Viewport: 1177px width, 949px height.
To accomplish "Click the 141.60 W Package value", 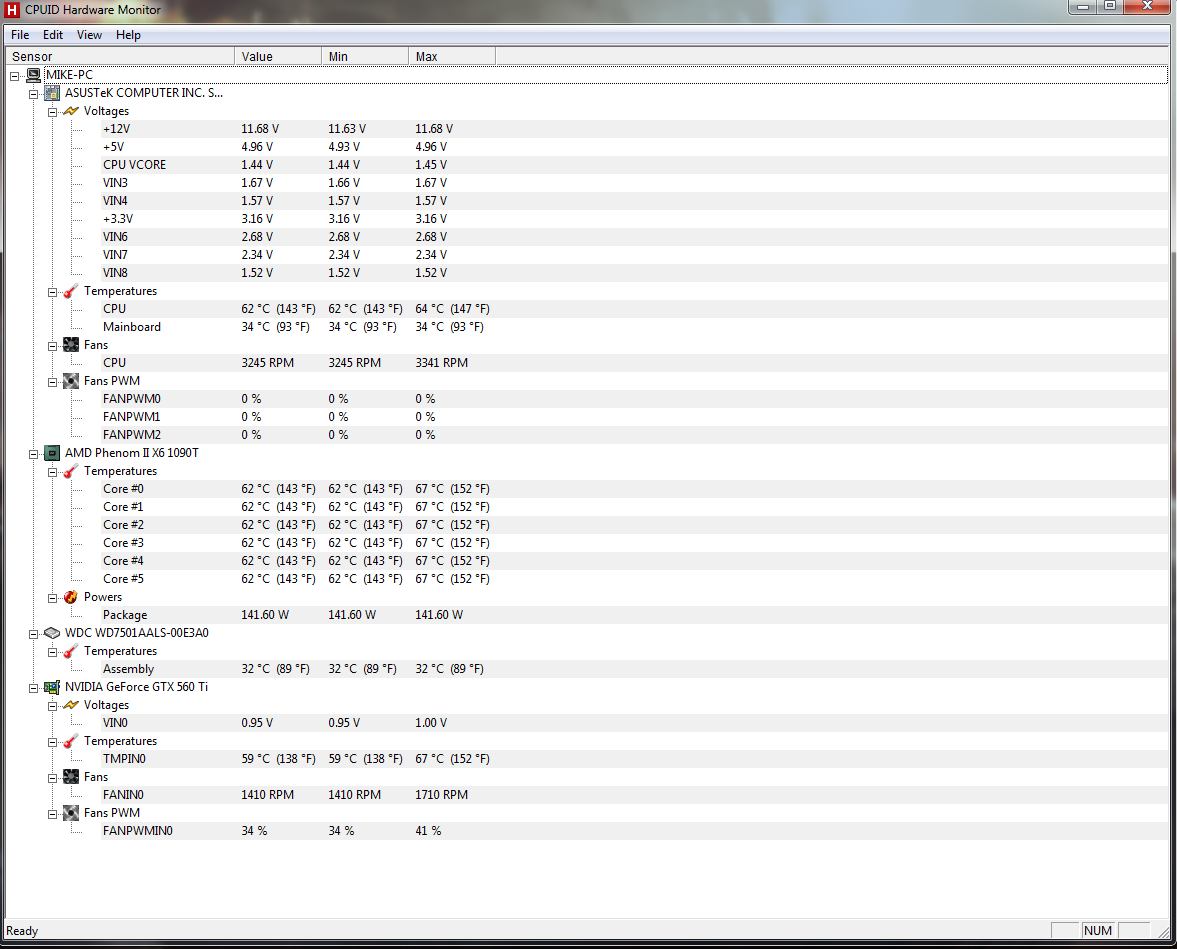I will (x=265, y=615).
